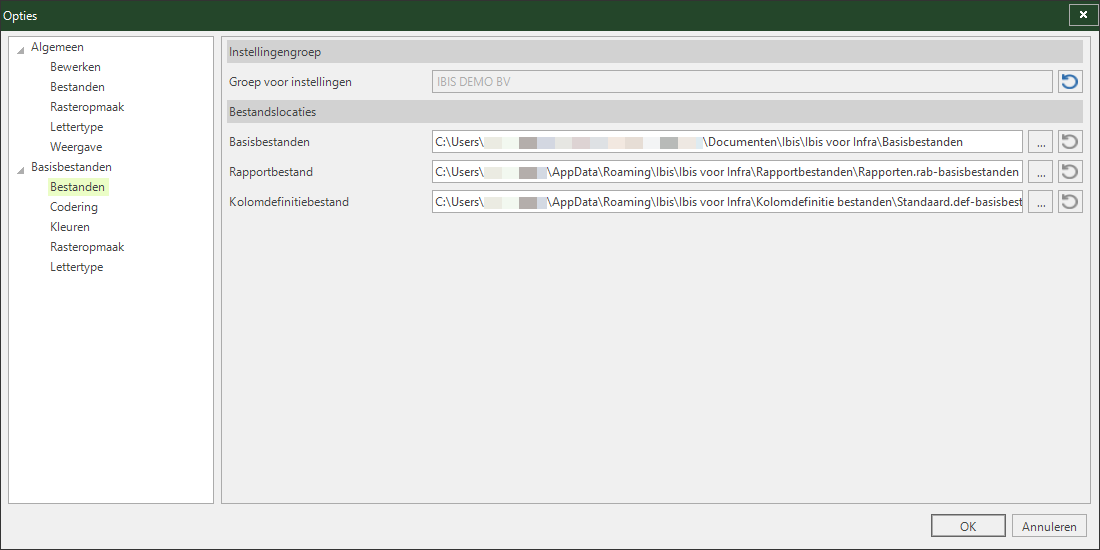
Task: Open Lettertype under Algemeen
Action: pyautogui.click(x=76, y=127)
